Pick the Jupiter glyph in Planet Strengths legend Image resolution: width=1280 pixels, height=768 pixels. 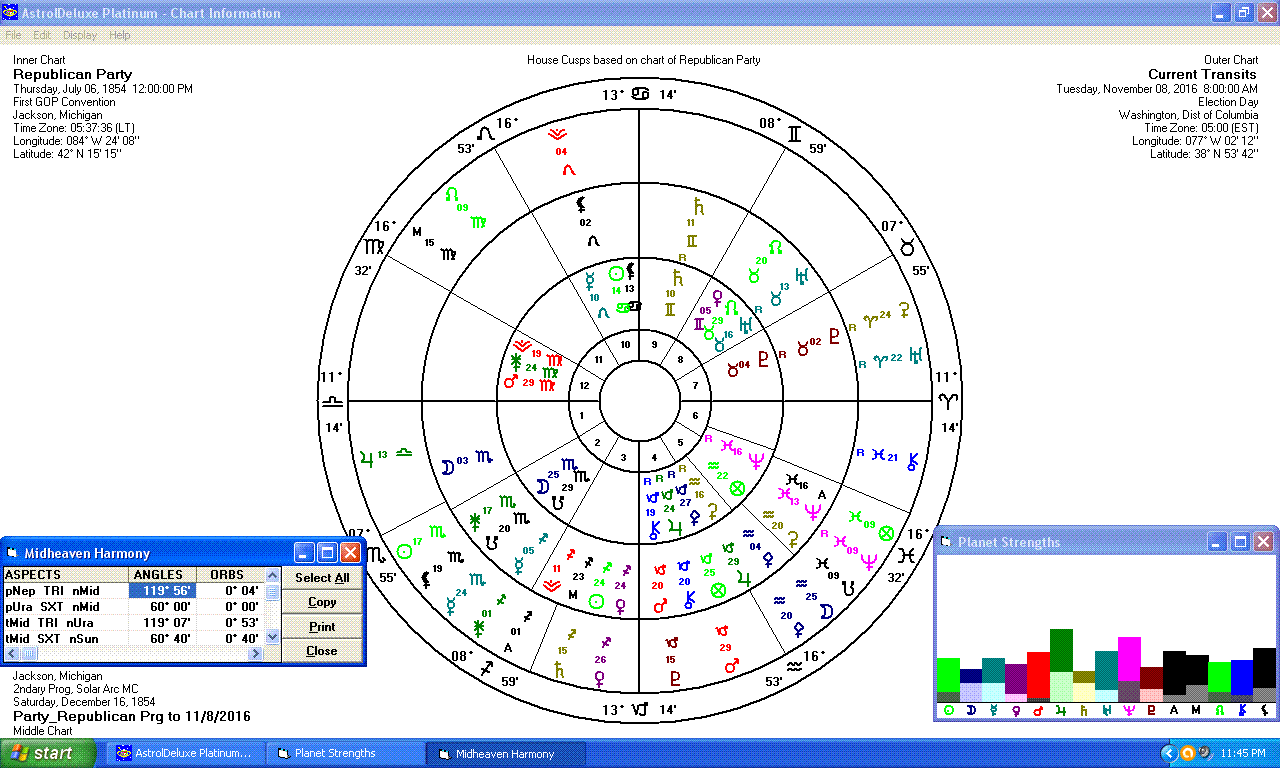[1061, 710]
